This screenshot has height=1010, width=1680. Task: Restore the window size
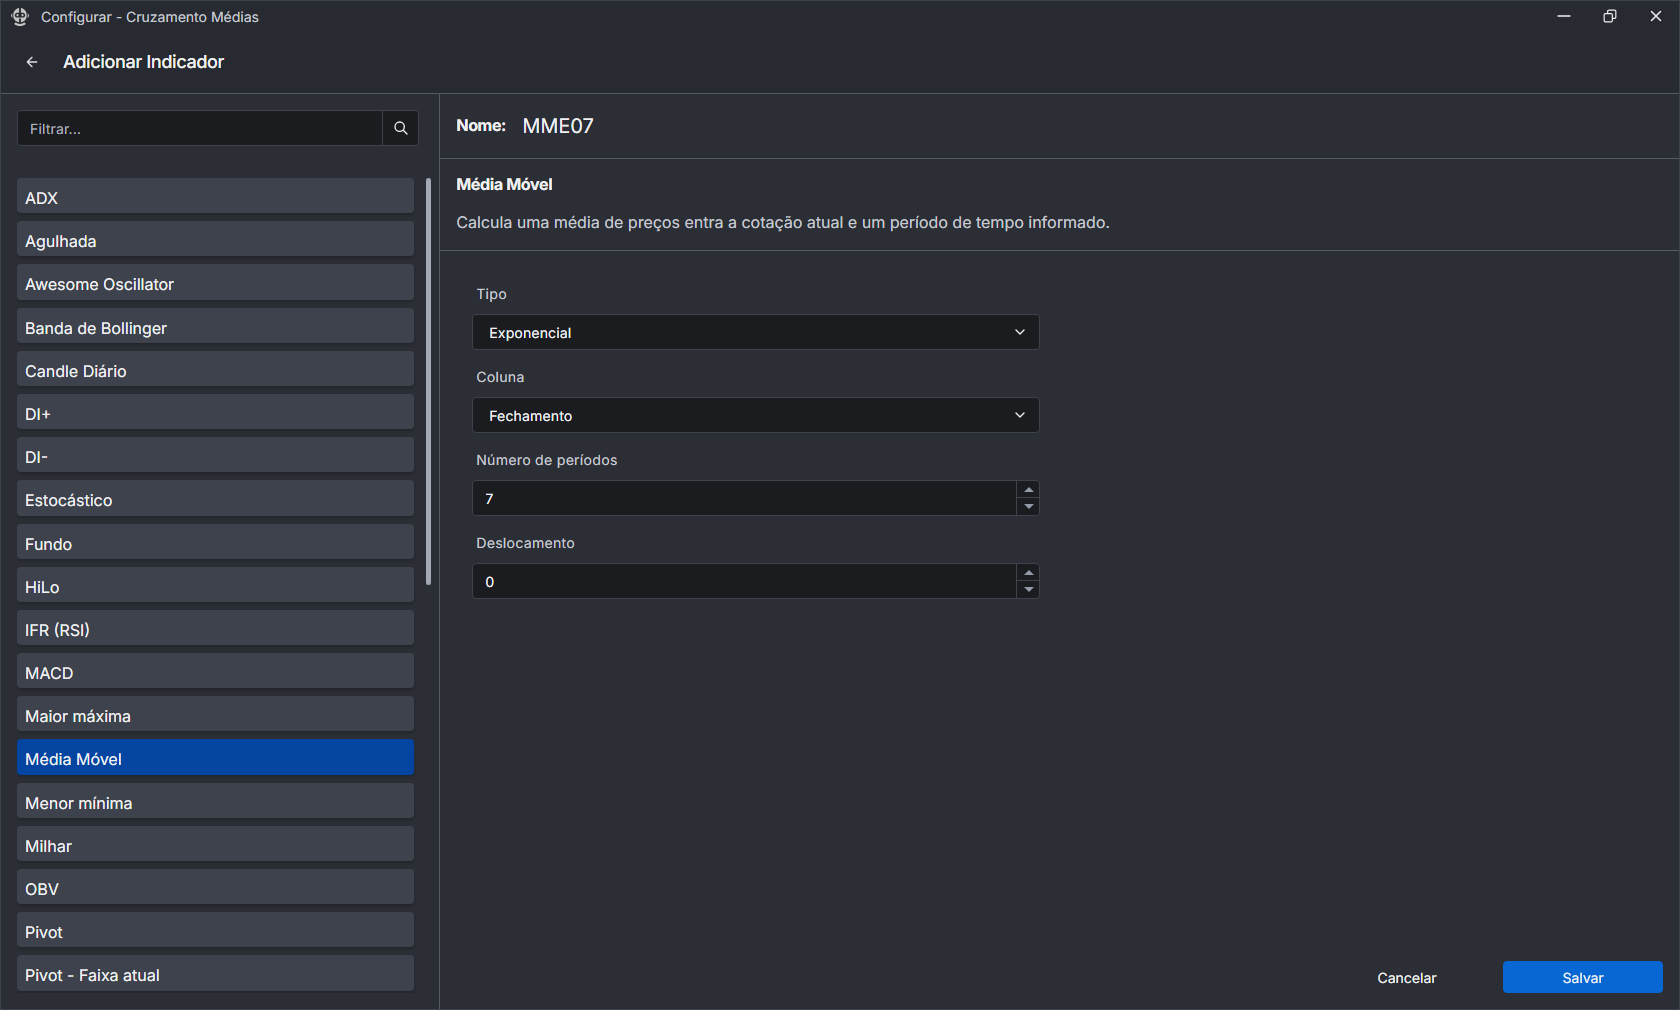click(1609, 17)
